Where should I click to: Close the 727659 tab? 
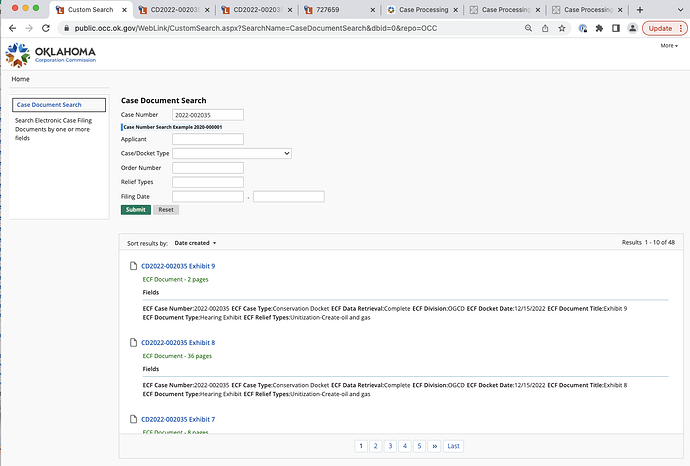pos(373,10)
